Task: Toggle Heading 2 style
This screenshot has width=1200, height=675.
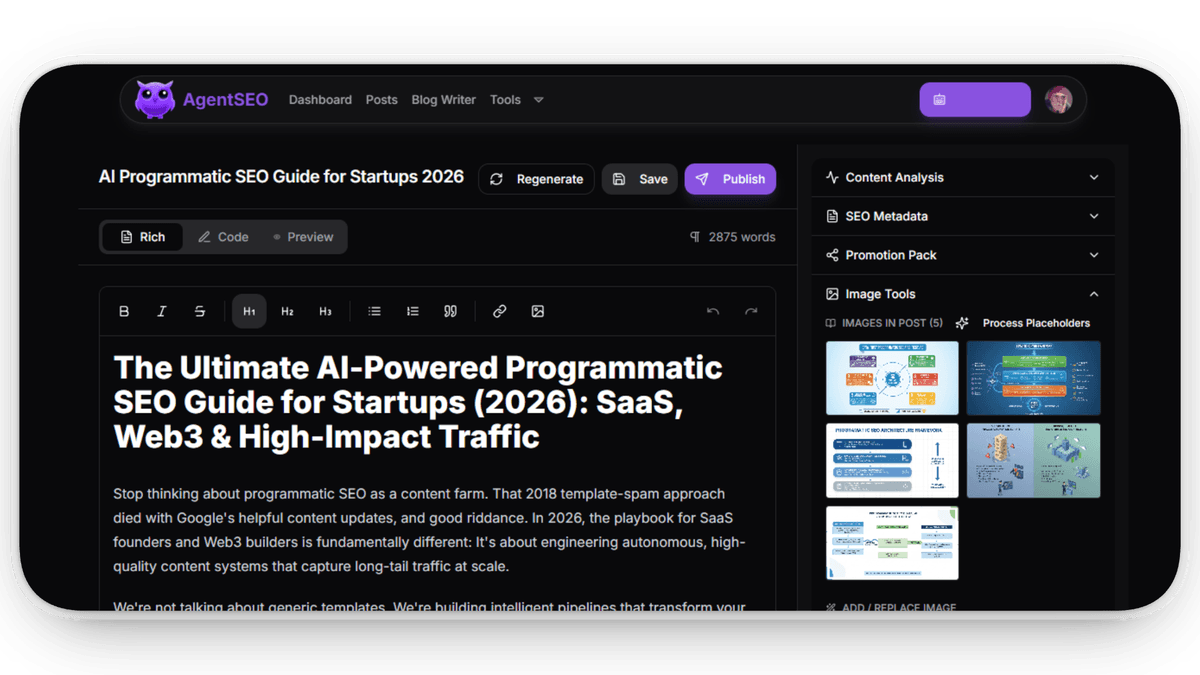Action: click(x=287, y=312)
